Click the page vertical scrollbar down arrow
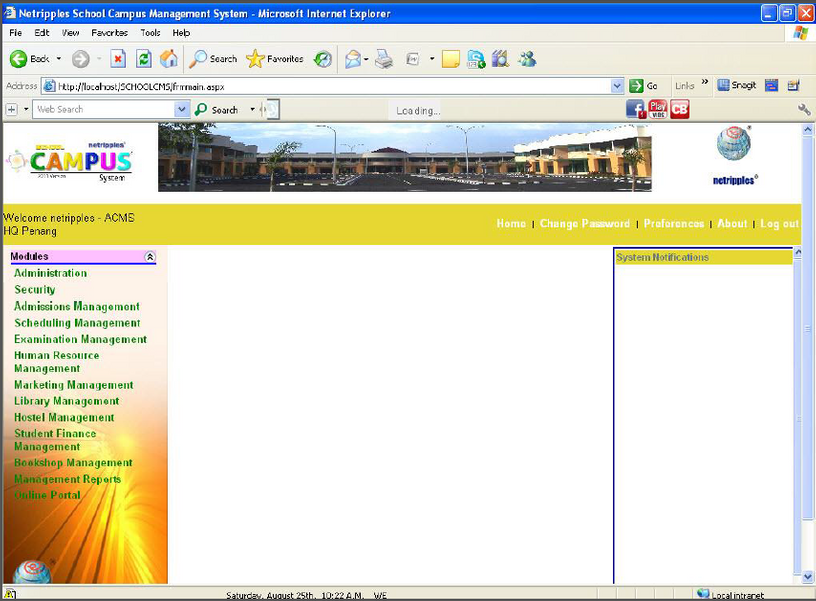This screenshot has height=601, width=816. click(807, 577)
